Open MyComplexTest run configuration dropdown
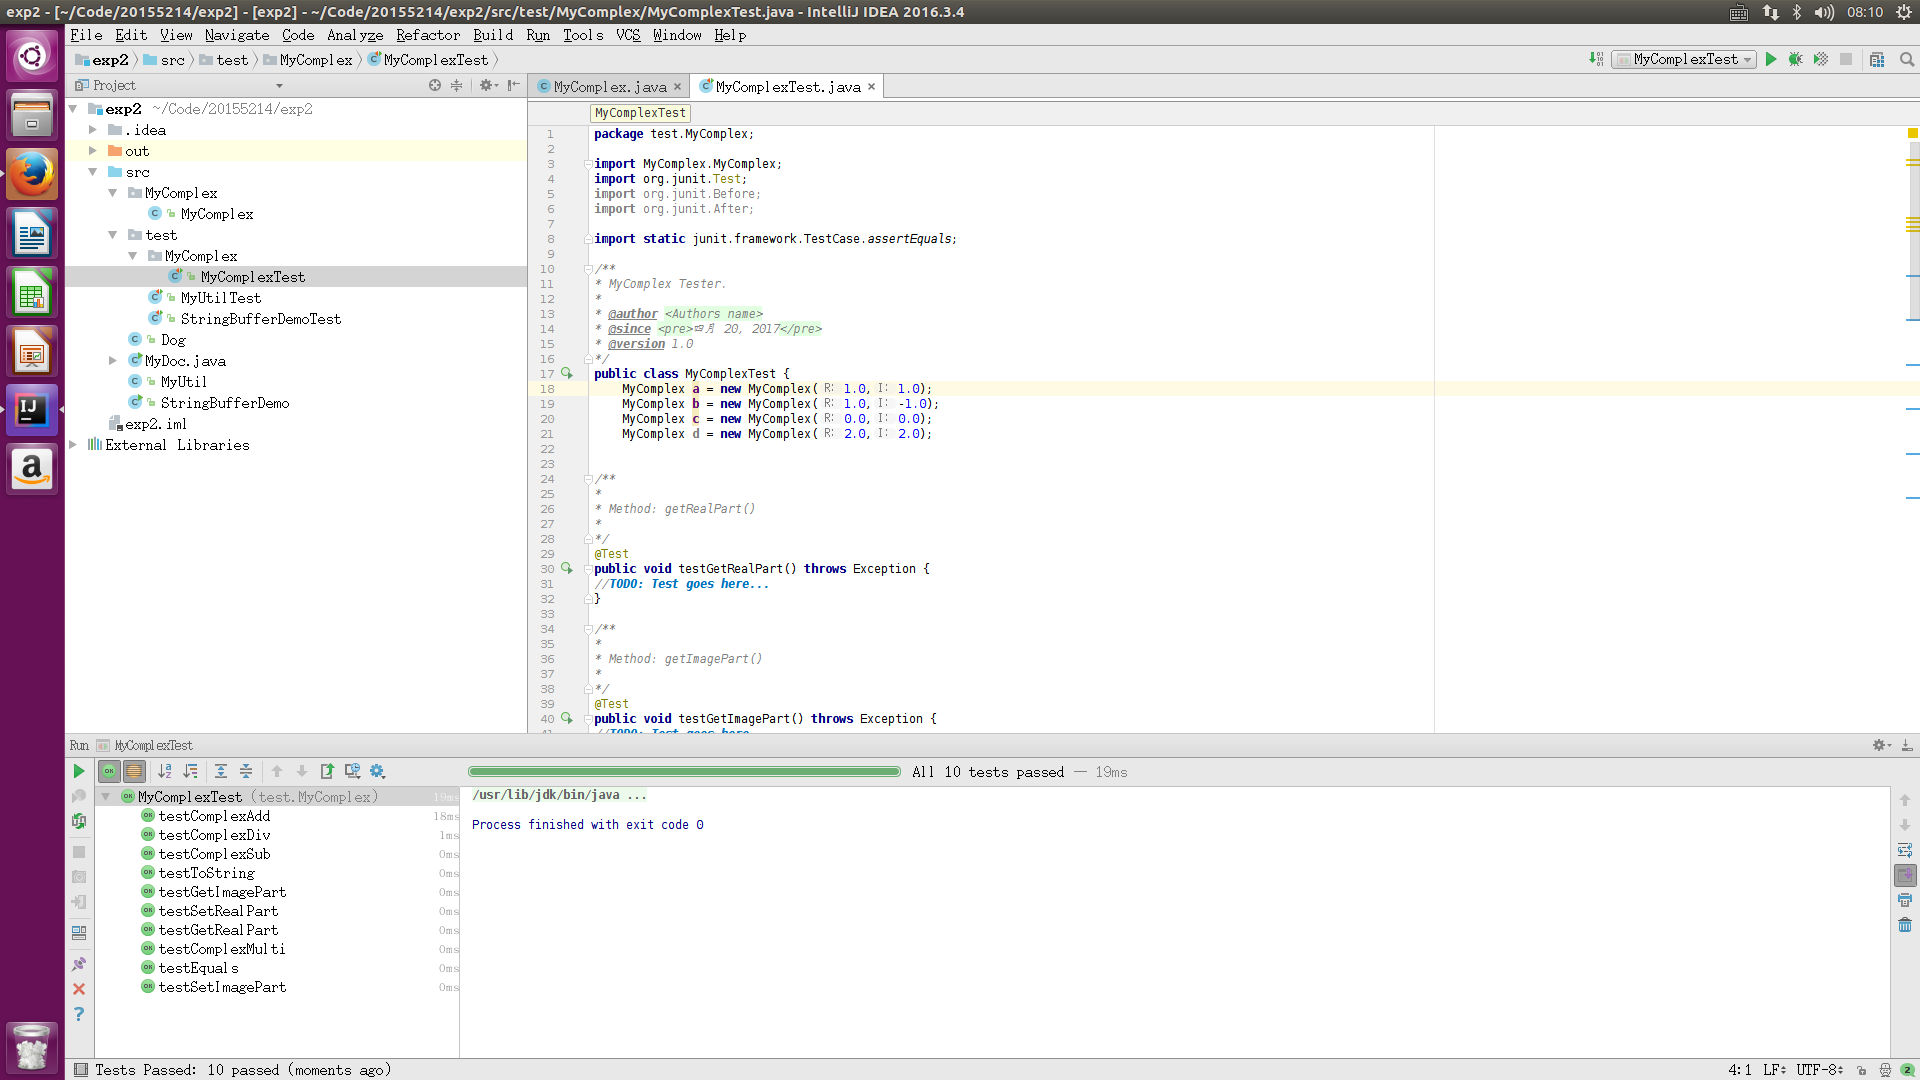The width and height of the screenshot is (1920, 1080). (x=1684, y=59)
